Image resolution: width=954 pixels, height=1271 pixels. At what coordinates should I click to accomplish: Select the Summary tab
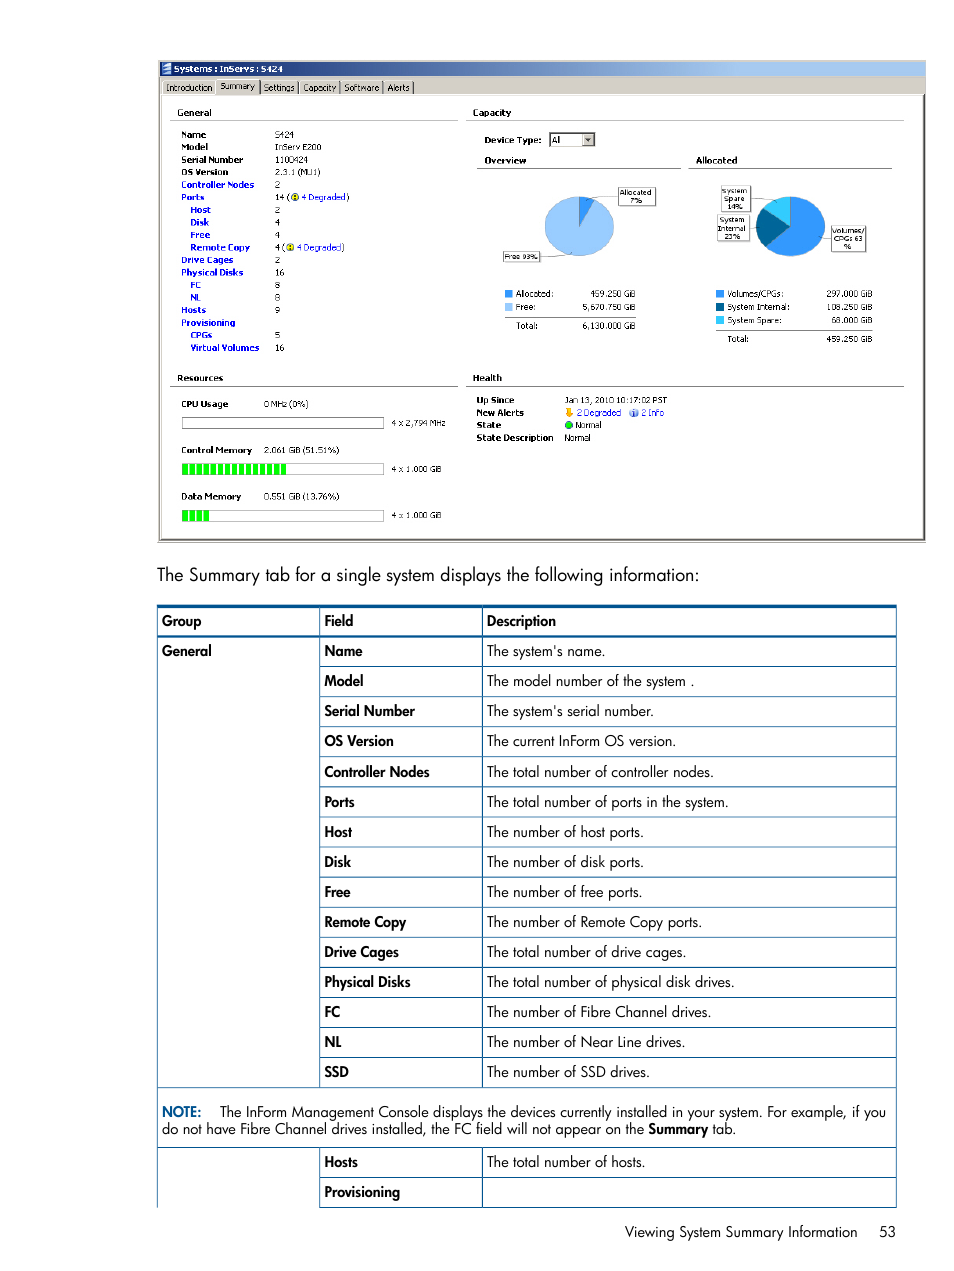click(x=238, y=87)
